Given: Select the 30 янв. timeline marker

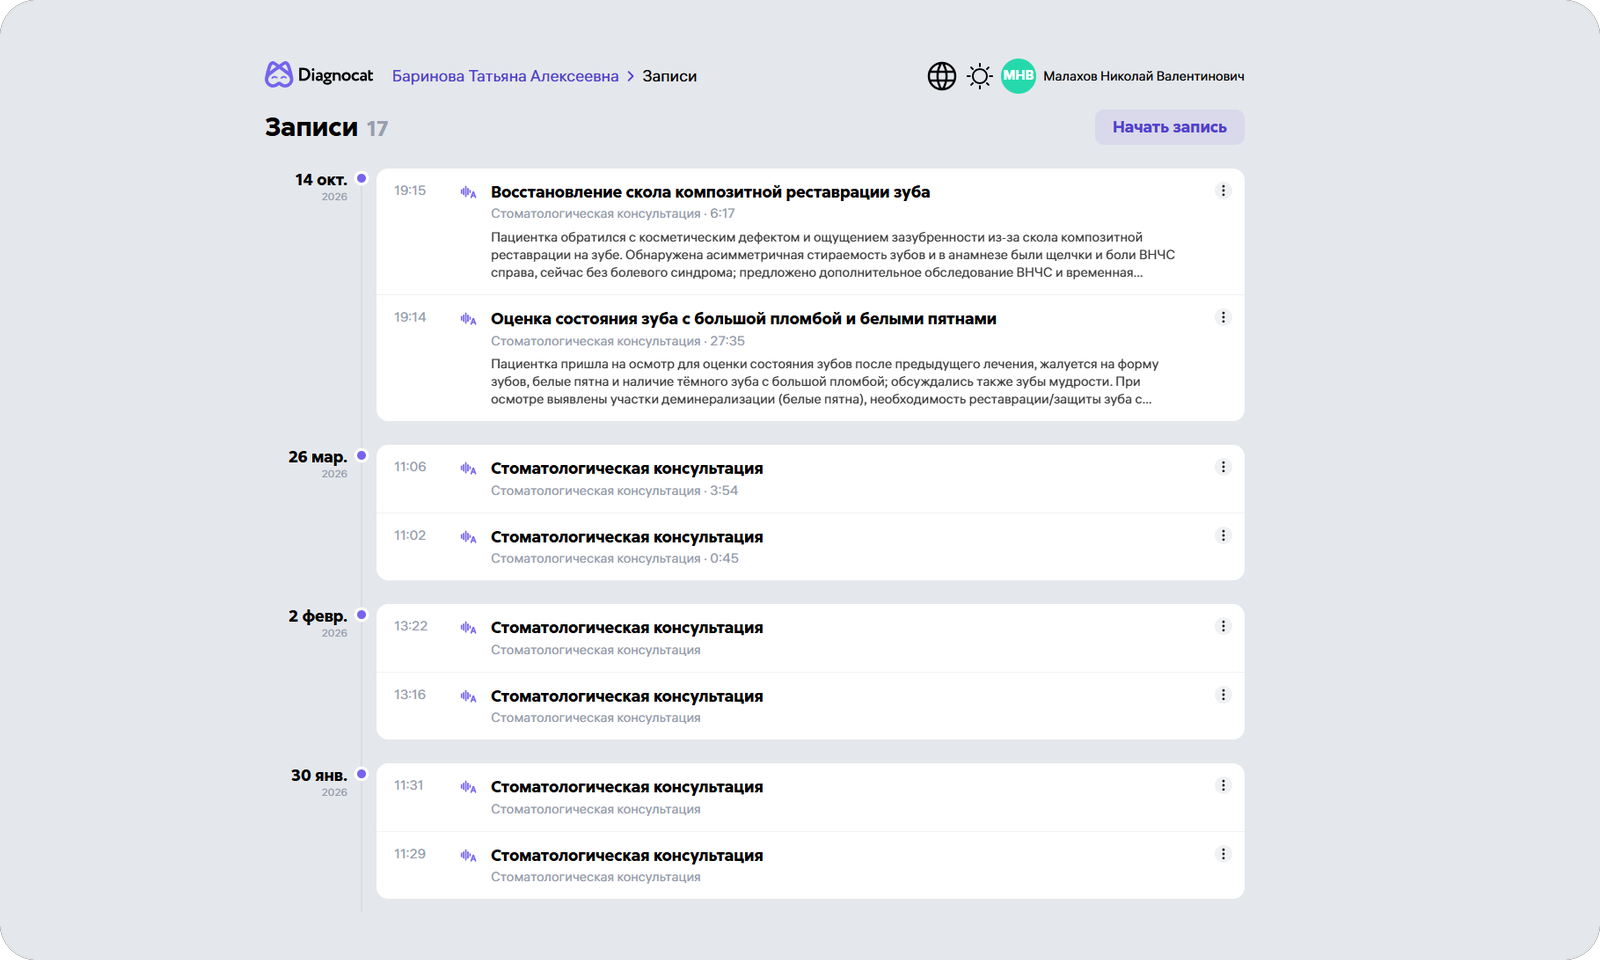Looking at the screenshot, I should [x=362, y=774].
